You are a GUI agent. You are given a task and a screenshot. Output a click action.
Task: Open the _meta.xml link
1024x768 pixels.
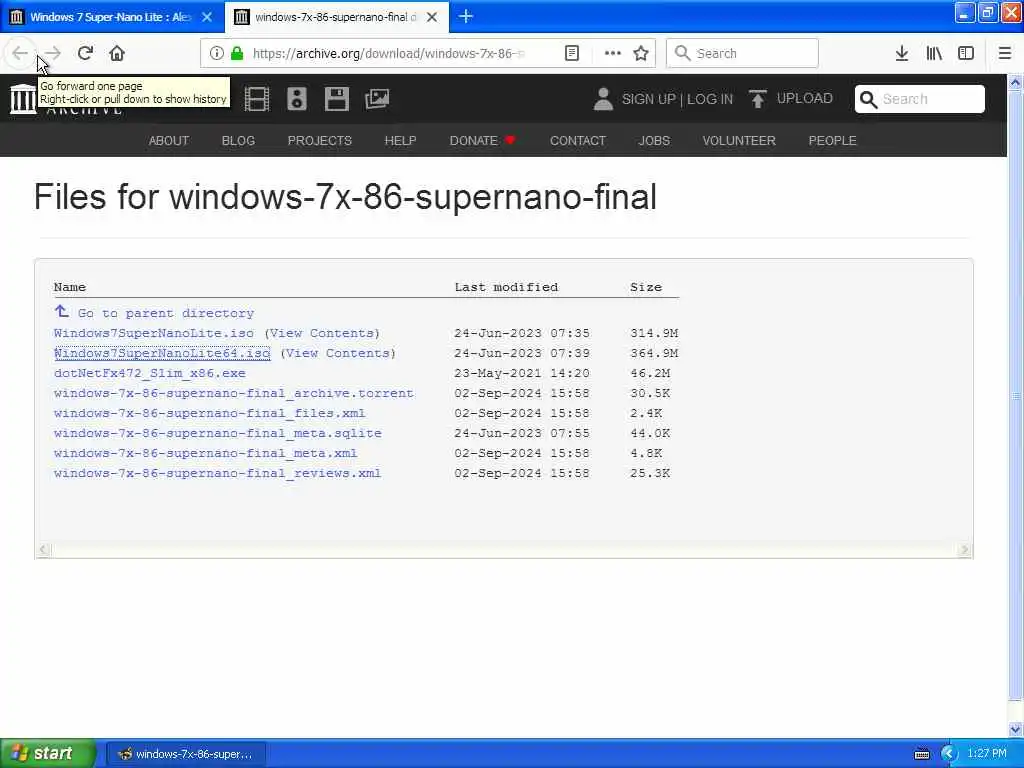click(206, 453)
